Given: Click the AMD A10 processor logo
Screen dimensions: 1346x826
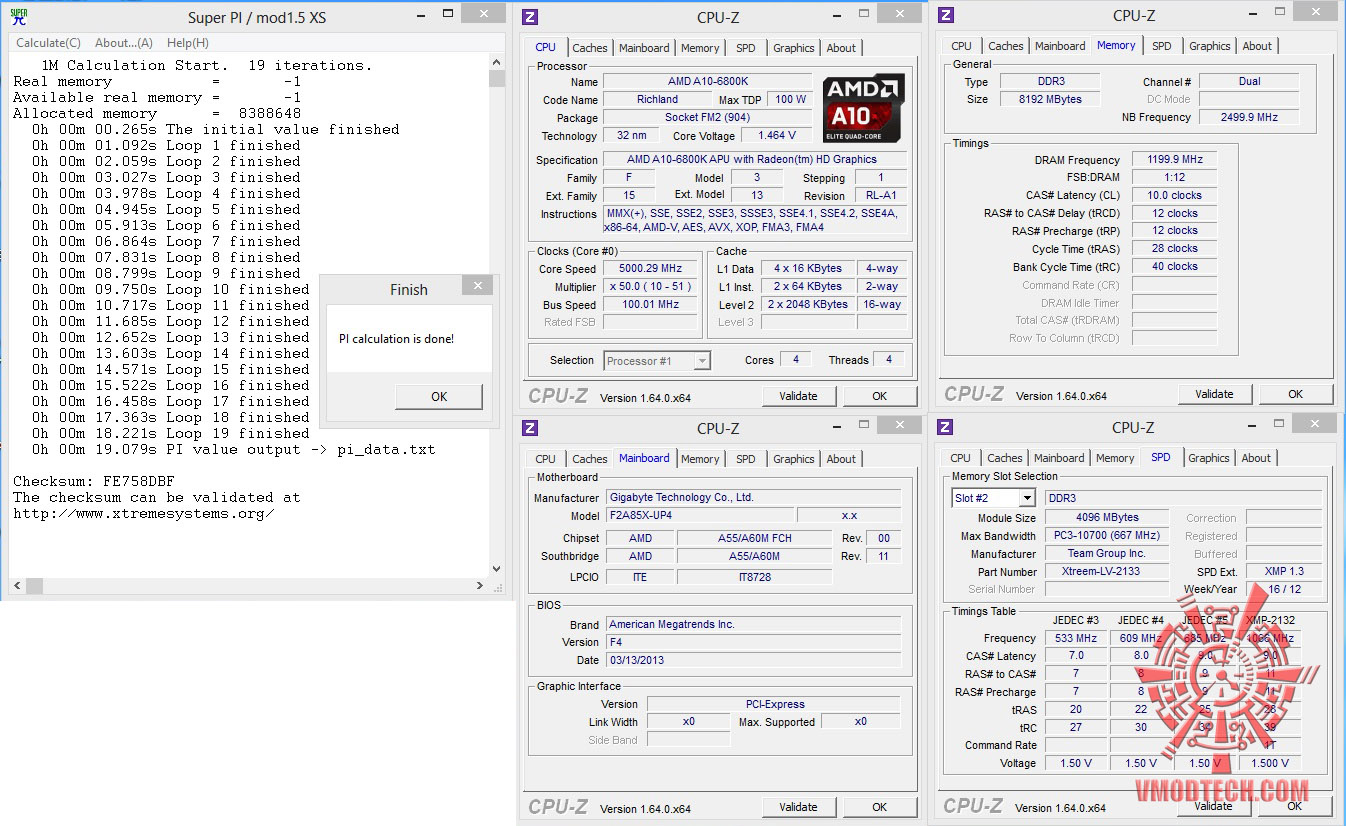Looking at the screenshot, I should click(x=864, y=109).
